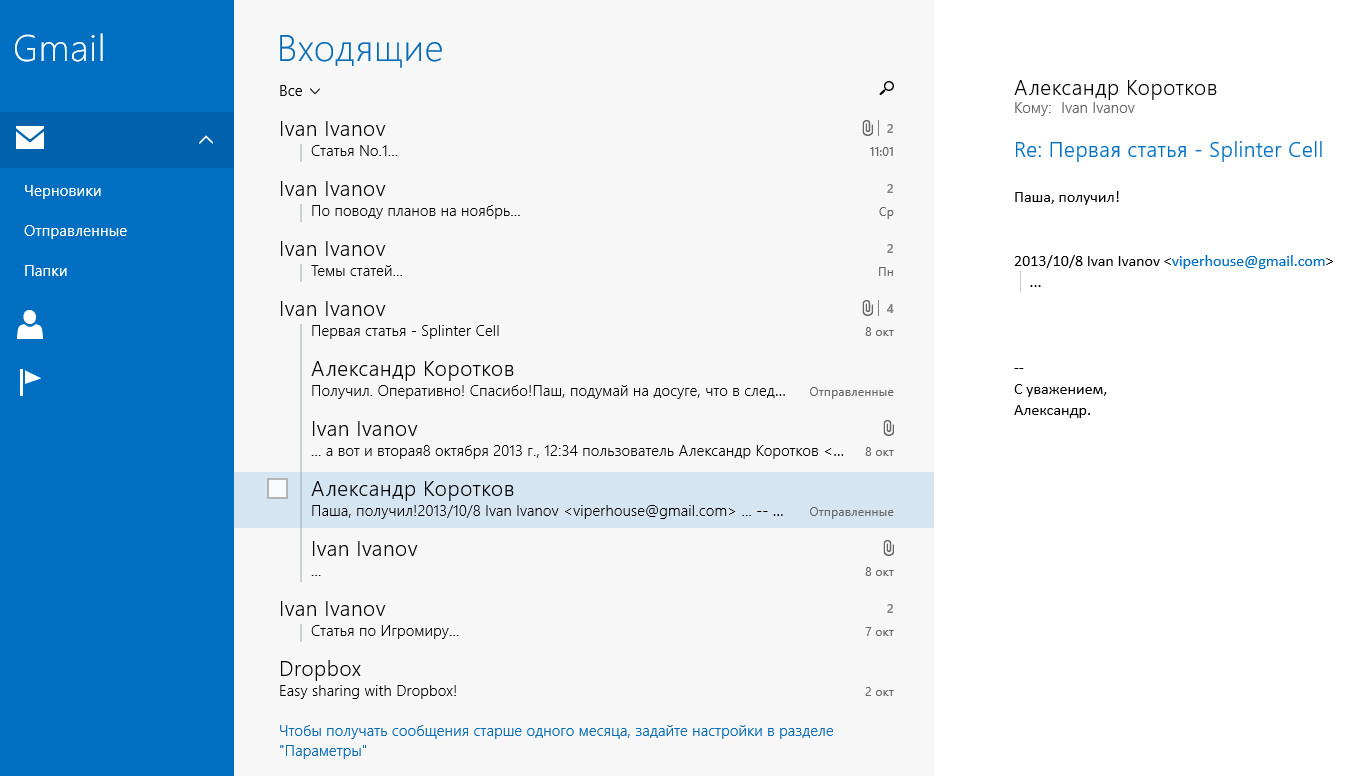Open the flagged messages flag icon
Image resolution: width=1353 pixels, height=776 pixels.
[30, 382]
